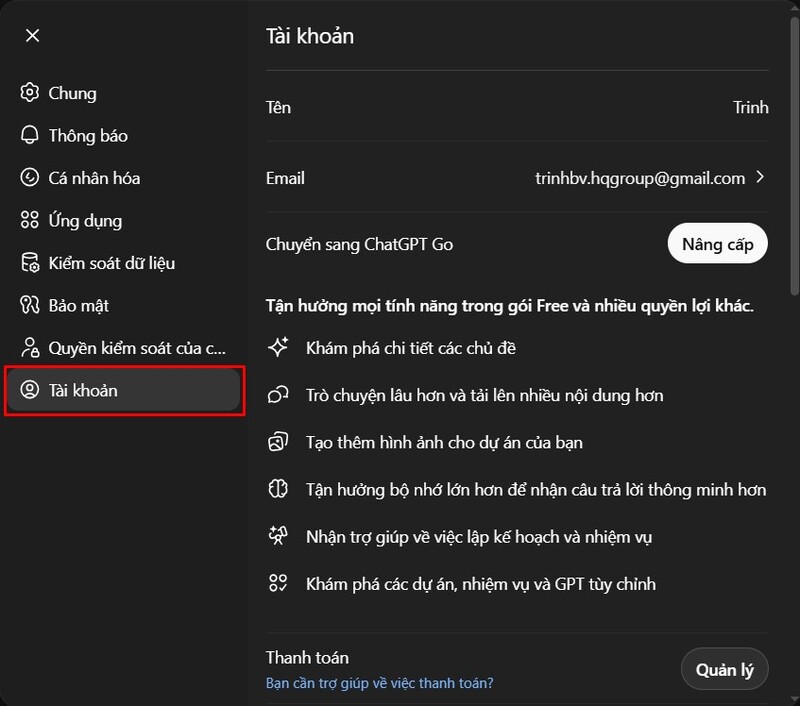Viewport: 800px width, 706px height.
Task: Click the email address trinhbv.hqgroup@gmail.com
Action: pos(640,178)
